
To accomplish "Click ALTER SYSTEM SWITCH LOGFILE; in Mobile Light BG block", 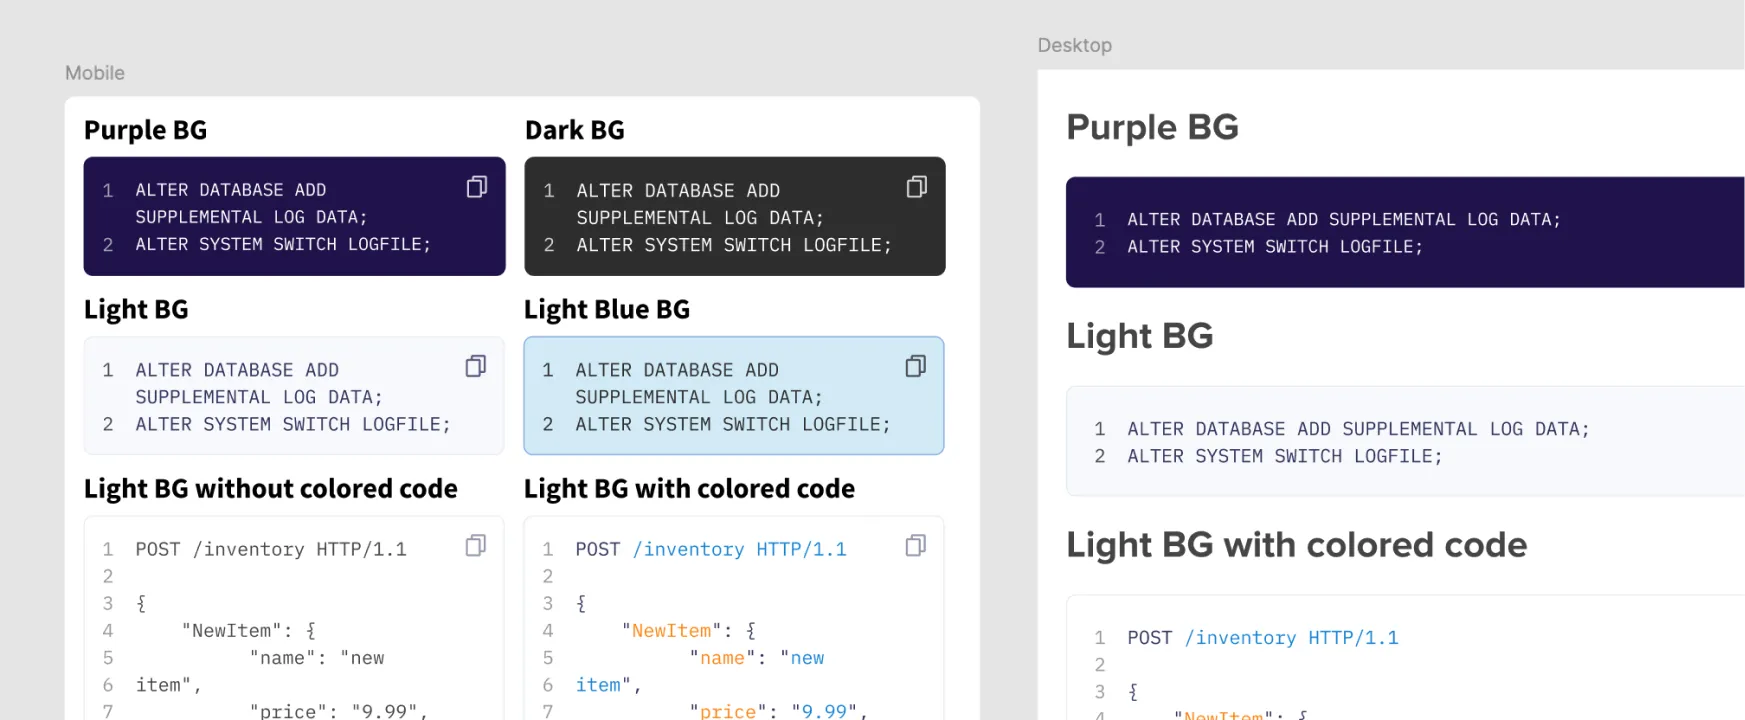I will [x=293, y=424].
